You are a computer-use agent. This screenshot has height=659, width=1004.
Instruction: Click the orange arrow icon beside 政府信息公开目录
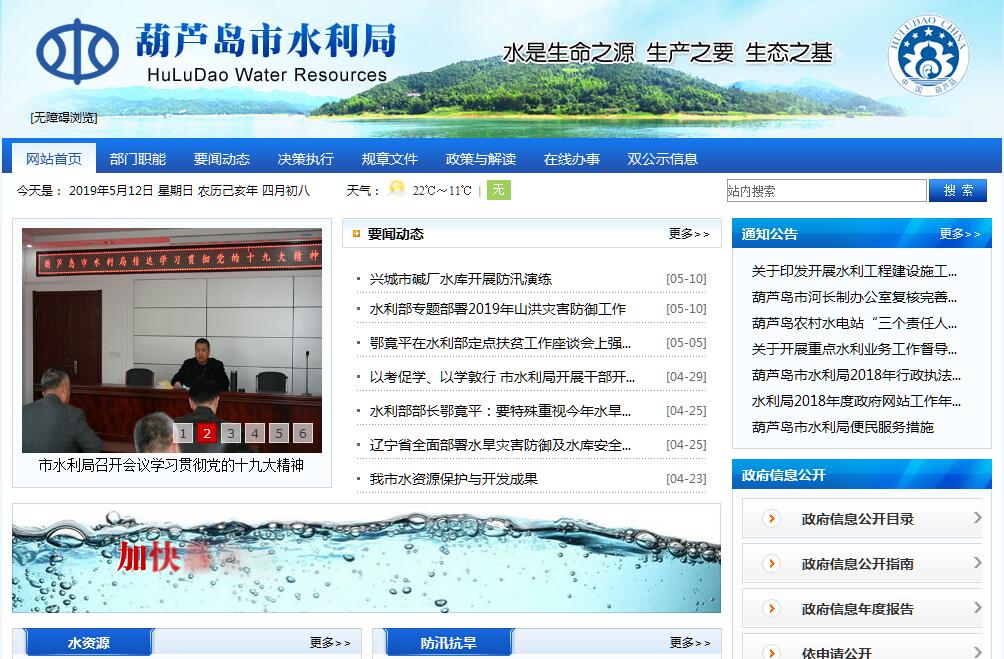pos(771,518)
